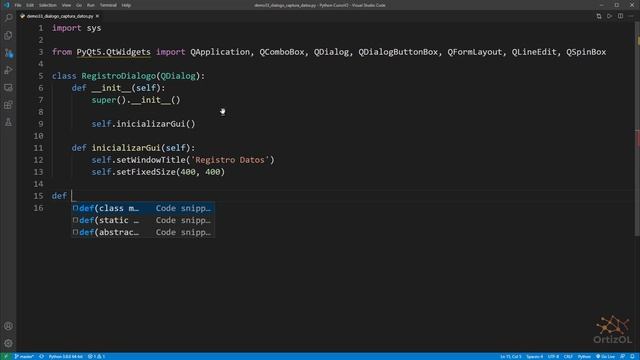The width and height of the screenshot is (640, 360).
Task: Click the remote window indicator in status bar
Action: pos(6,356)
